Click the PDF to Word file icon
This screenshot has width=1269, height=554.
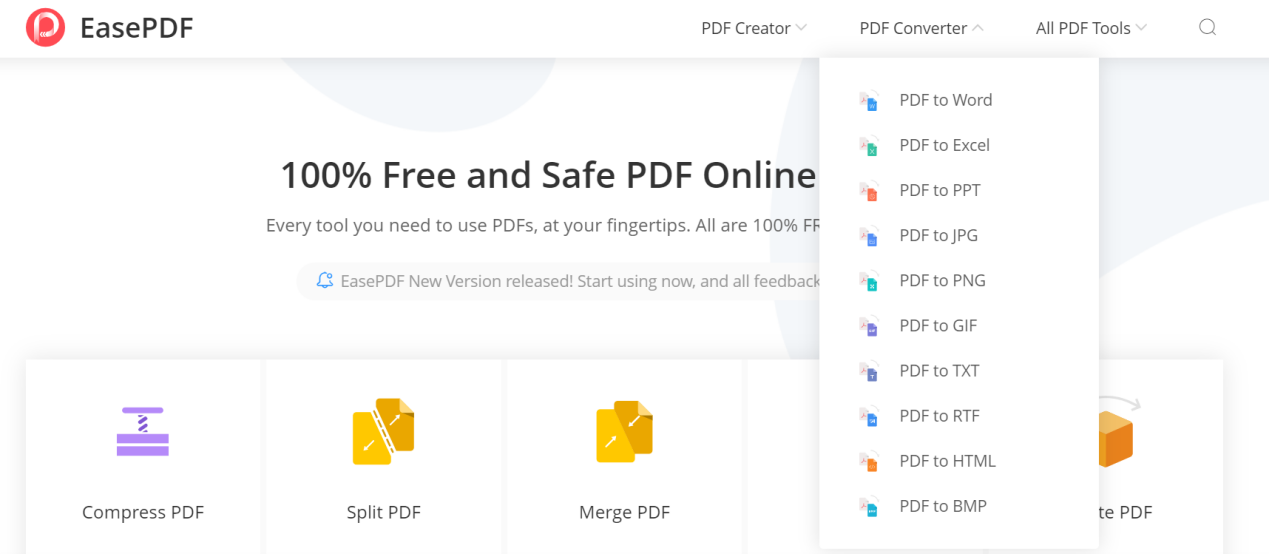coord(868,100)
